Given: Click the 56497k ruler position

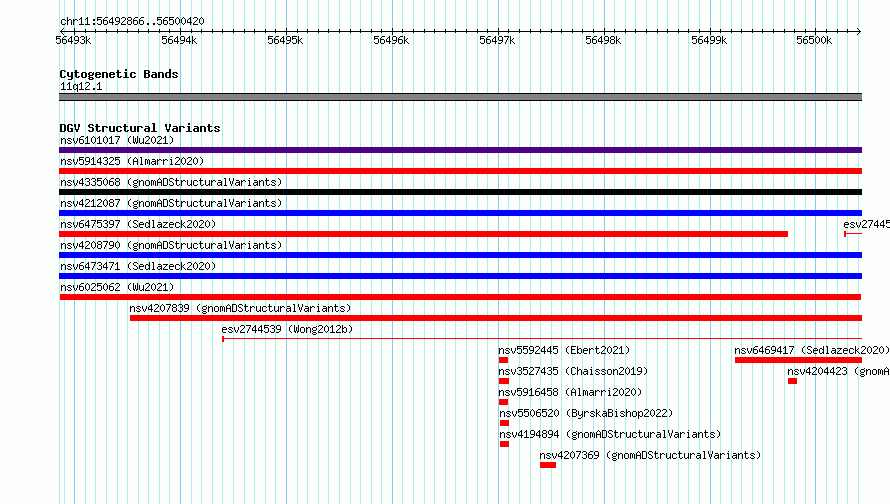Looking at the screenshot, I should click(497, 40).
